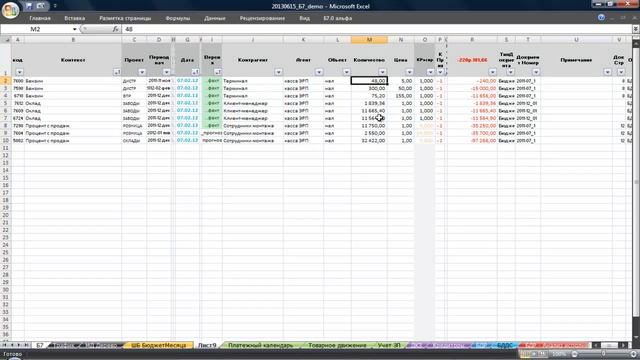Image resolution: width=640 pixels, height=360 pixels.
Task: Open the Разметка страницы ribbon tab
Action: click(125, 18)
